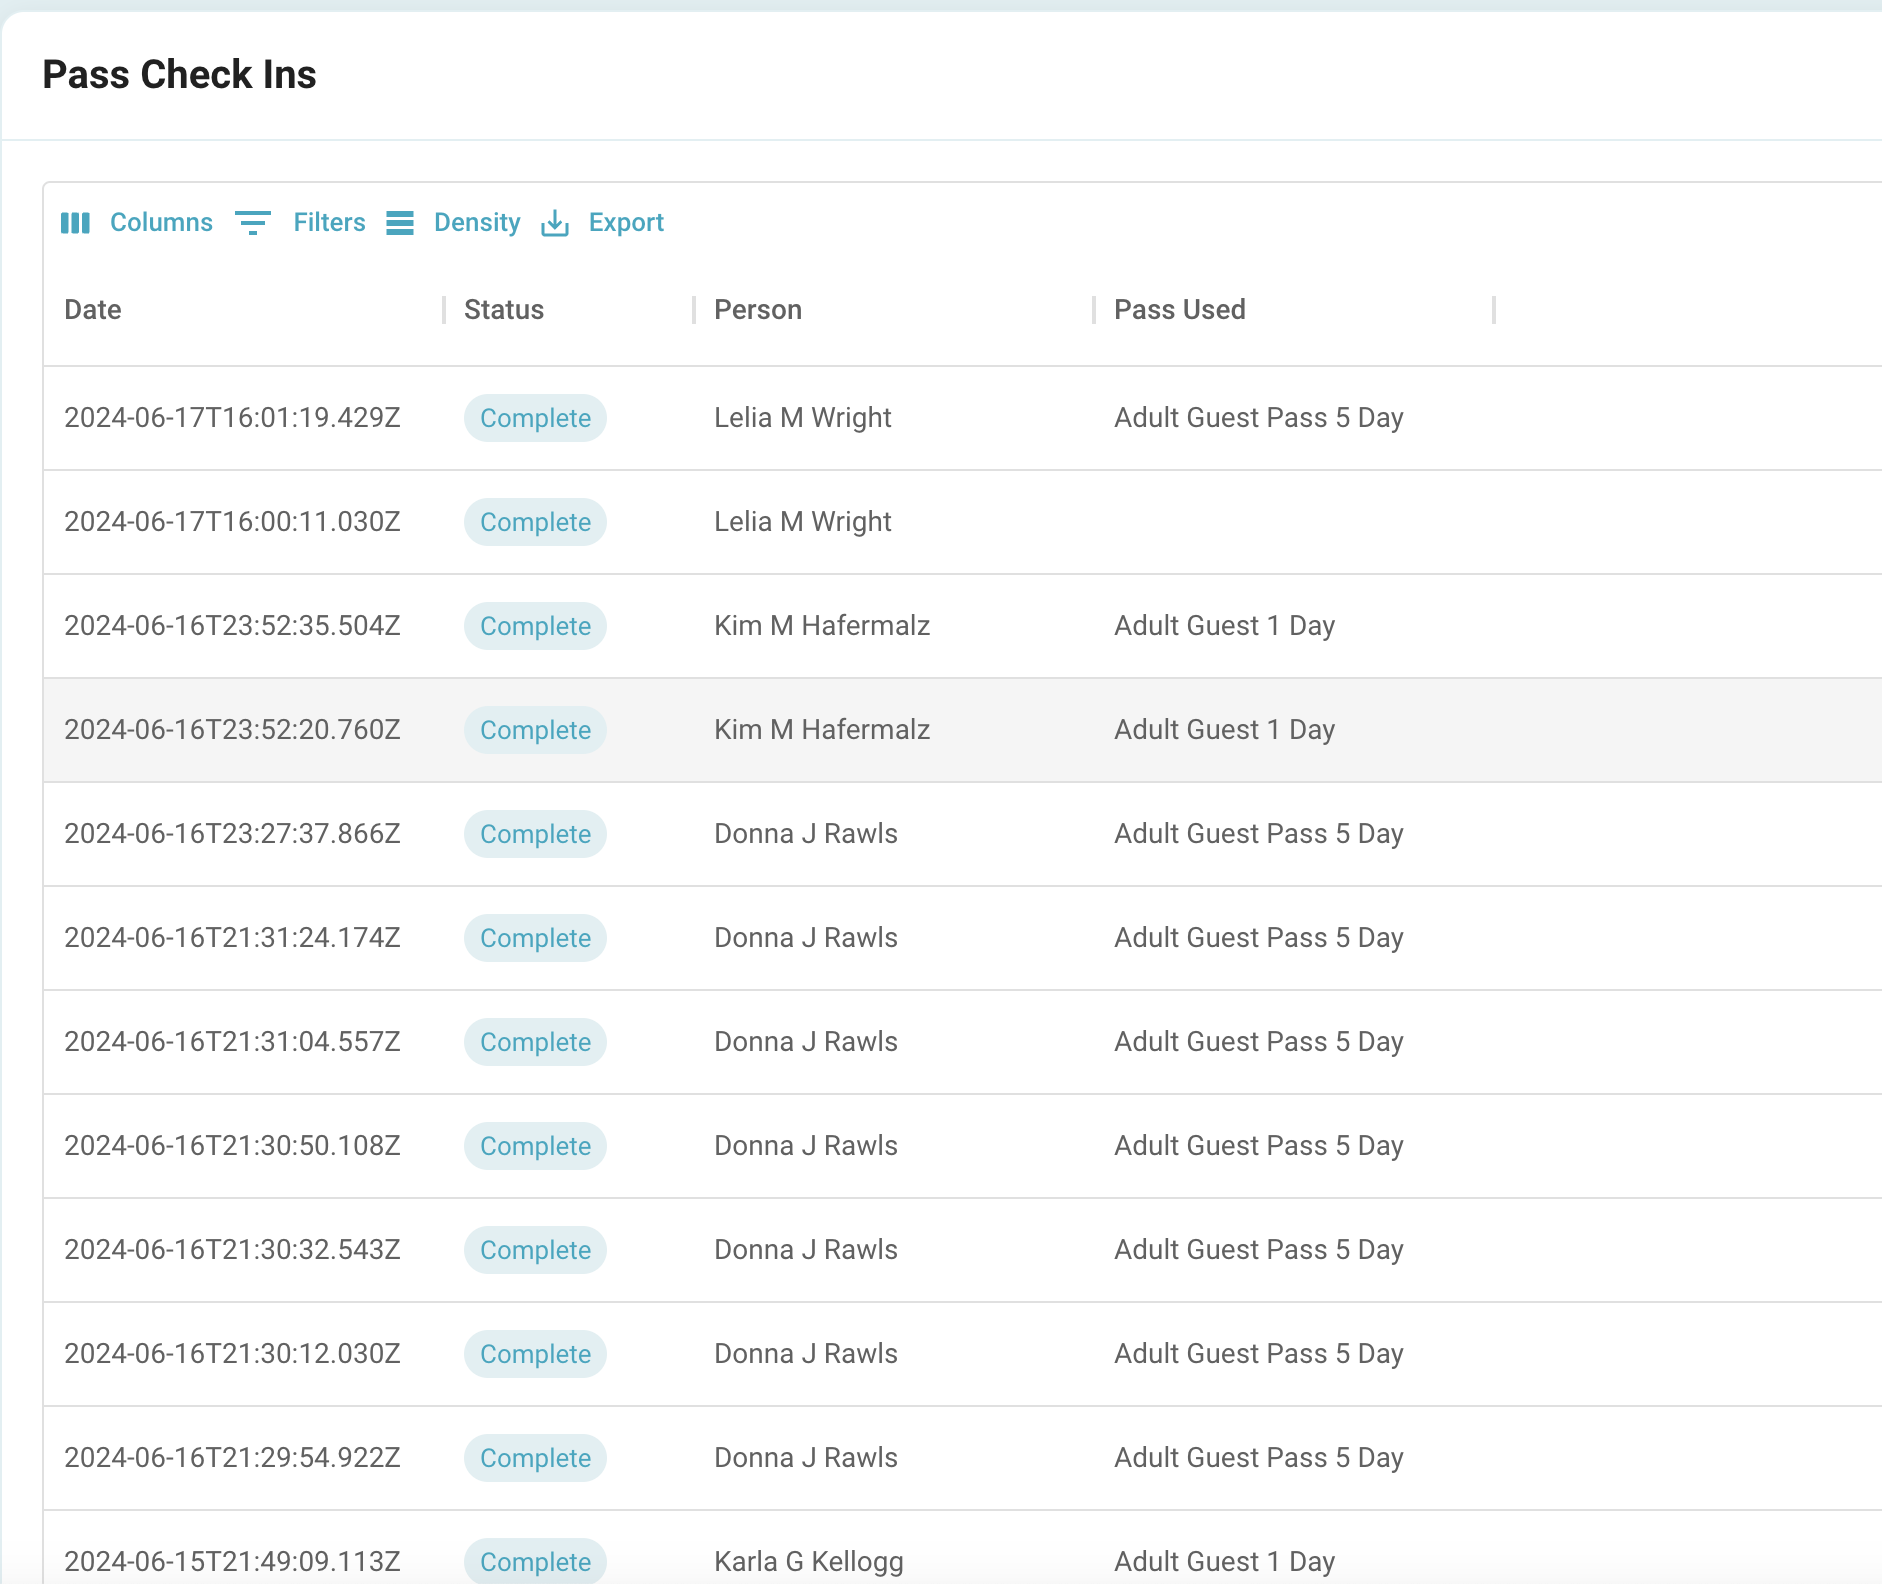Click the Karla G Kellogg row
This screenshot has height=1584, width=1882.
[x=962, y=1548]
